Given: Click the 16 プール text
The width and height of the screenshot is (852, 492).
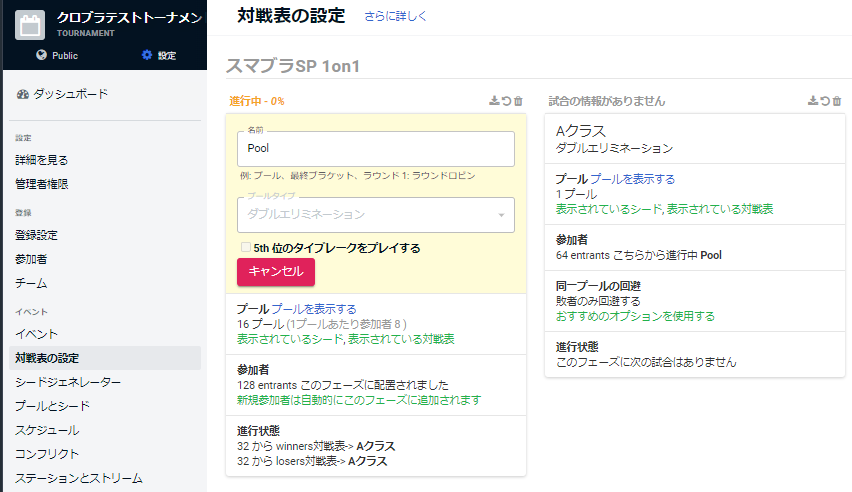Looking at the screenshot, I should [x=260, y=324].
